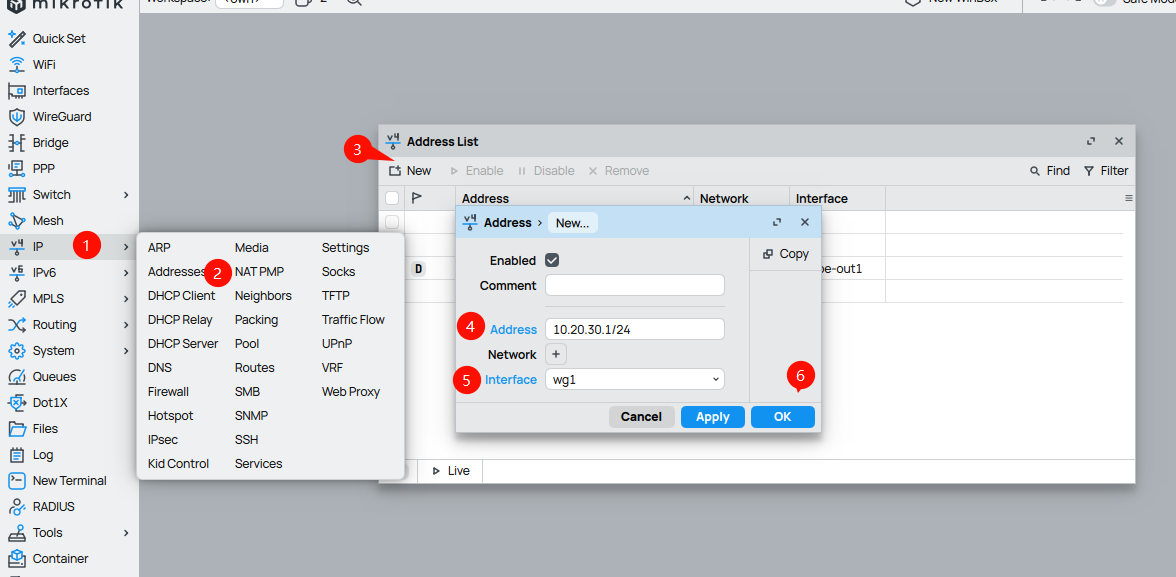The image size is (1176, 577).
Task: Click the Find search icon
Action: [1035, 171]
